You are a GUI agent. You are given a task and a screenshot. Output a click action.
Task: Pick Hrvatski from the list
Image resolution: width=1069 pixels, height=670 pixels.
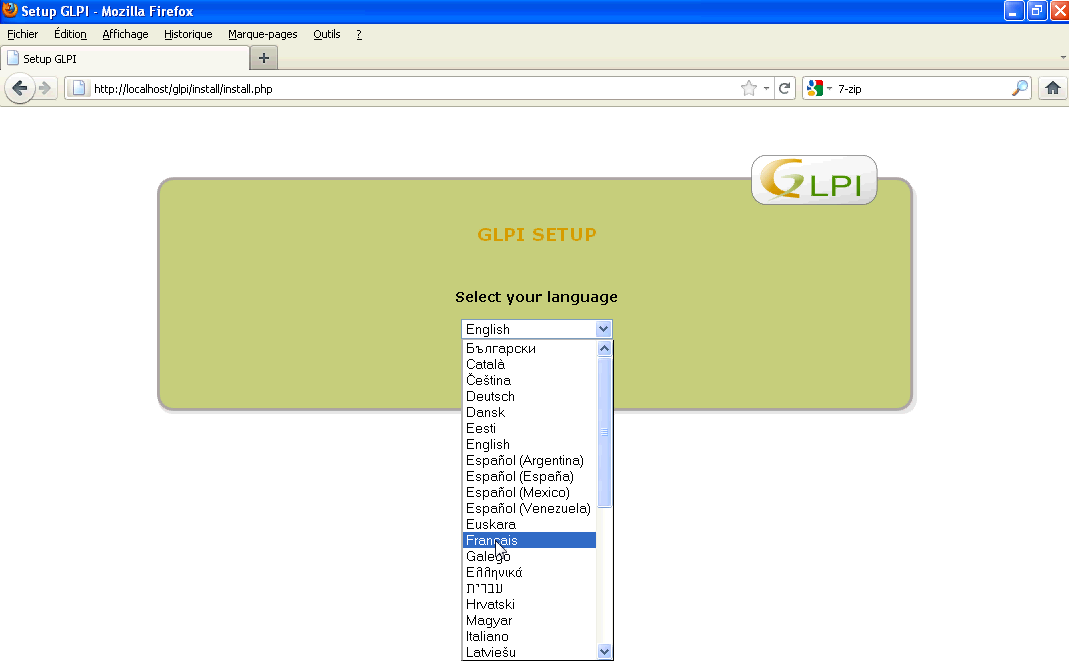(529, 605)
